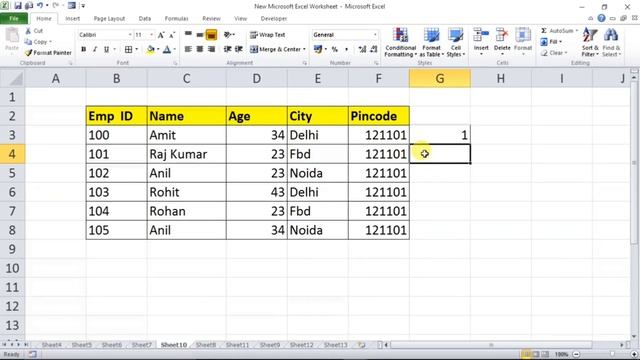640x360 pixels.
Task: Expand the Borders dropdown arrow
Action: click(x=136, y=49)
